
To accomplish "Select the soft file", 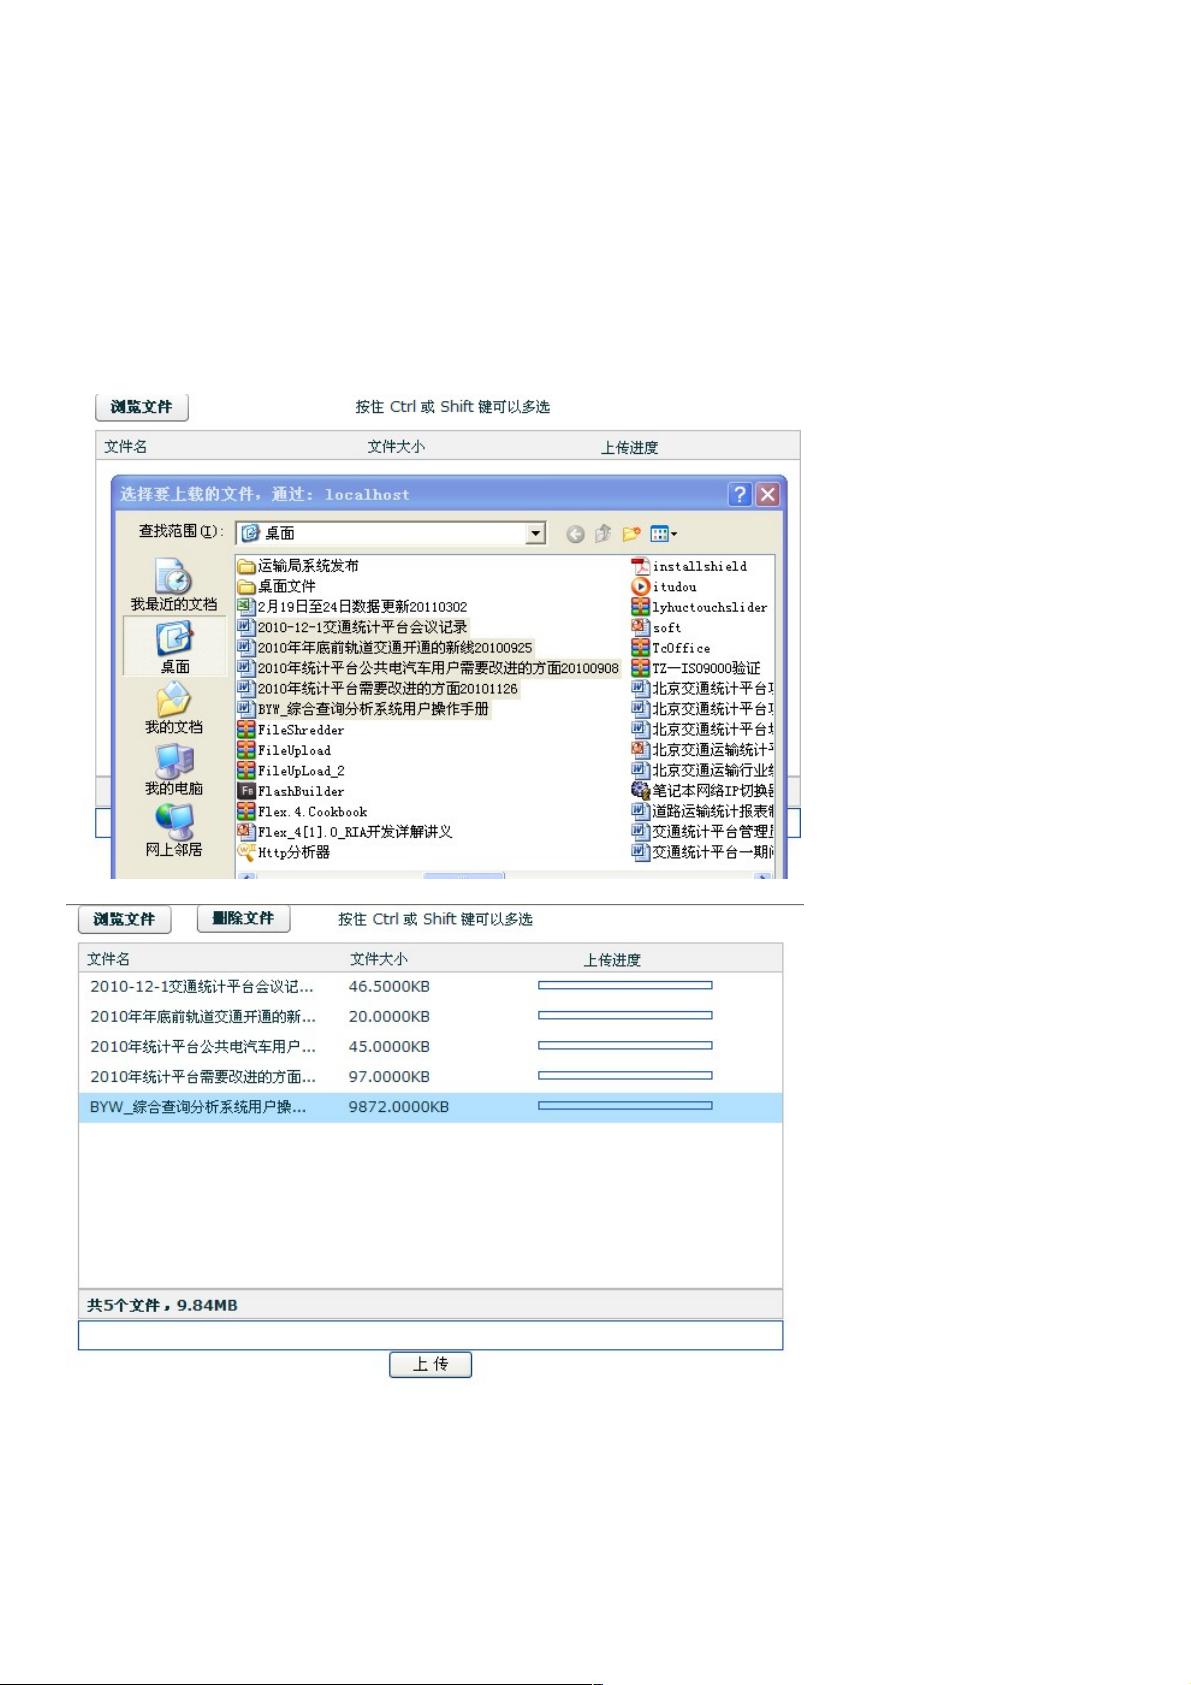I will click(x=657, y=628).
